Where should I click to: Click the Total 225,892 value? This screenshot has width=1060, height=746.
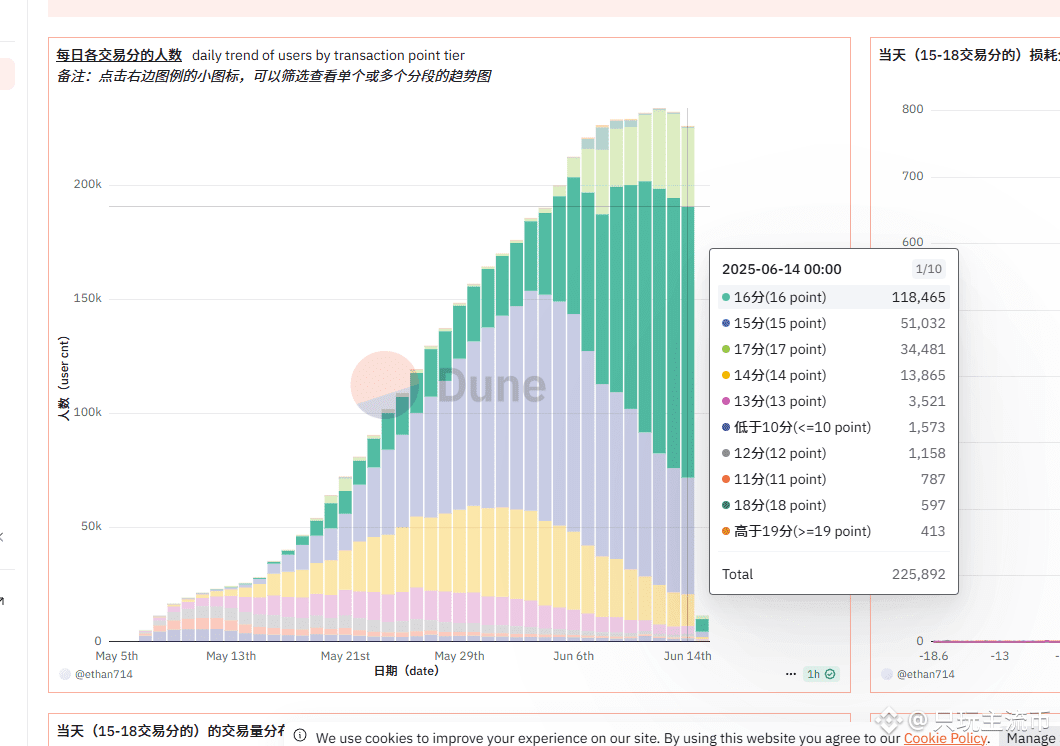point(918,574)
